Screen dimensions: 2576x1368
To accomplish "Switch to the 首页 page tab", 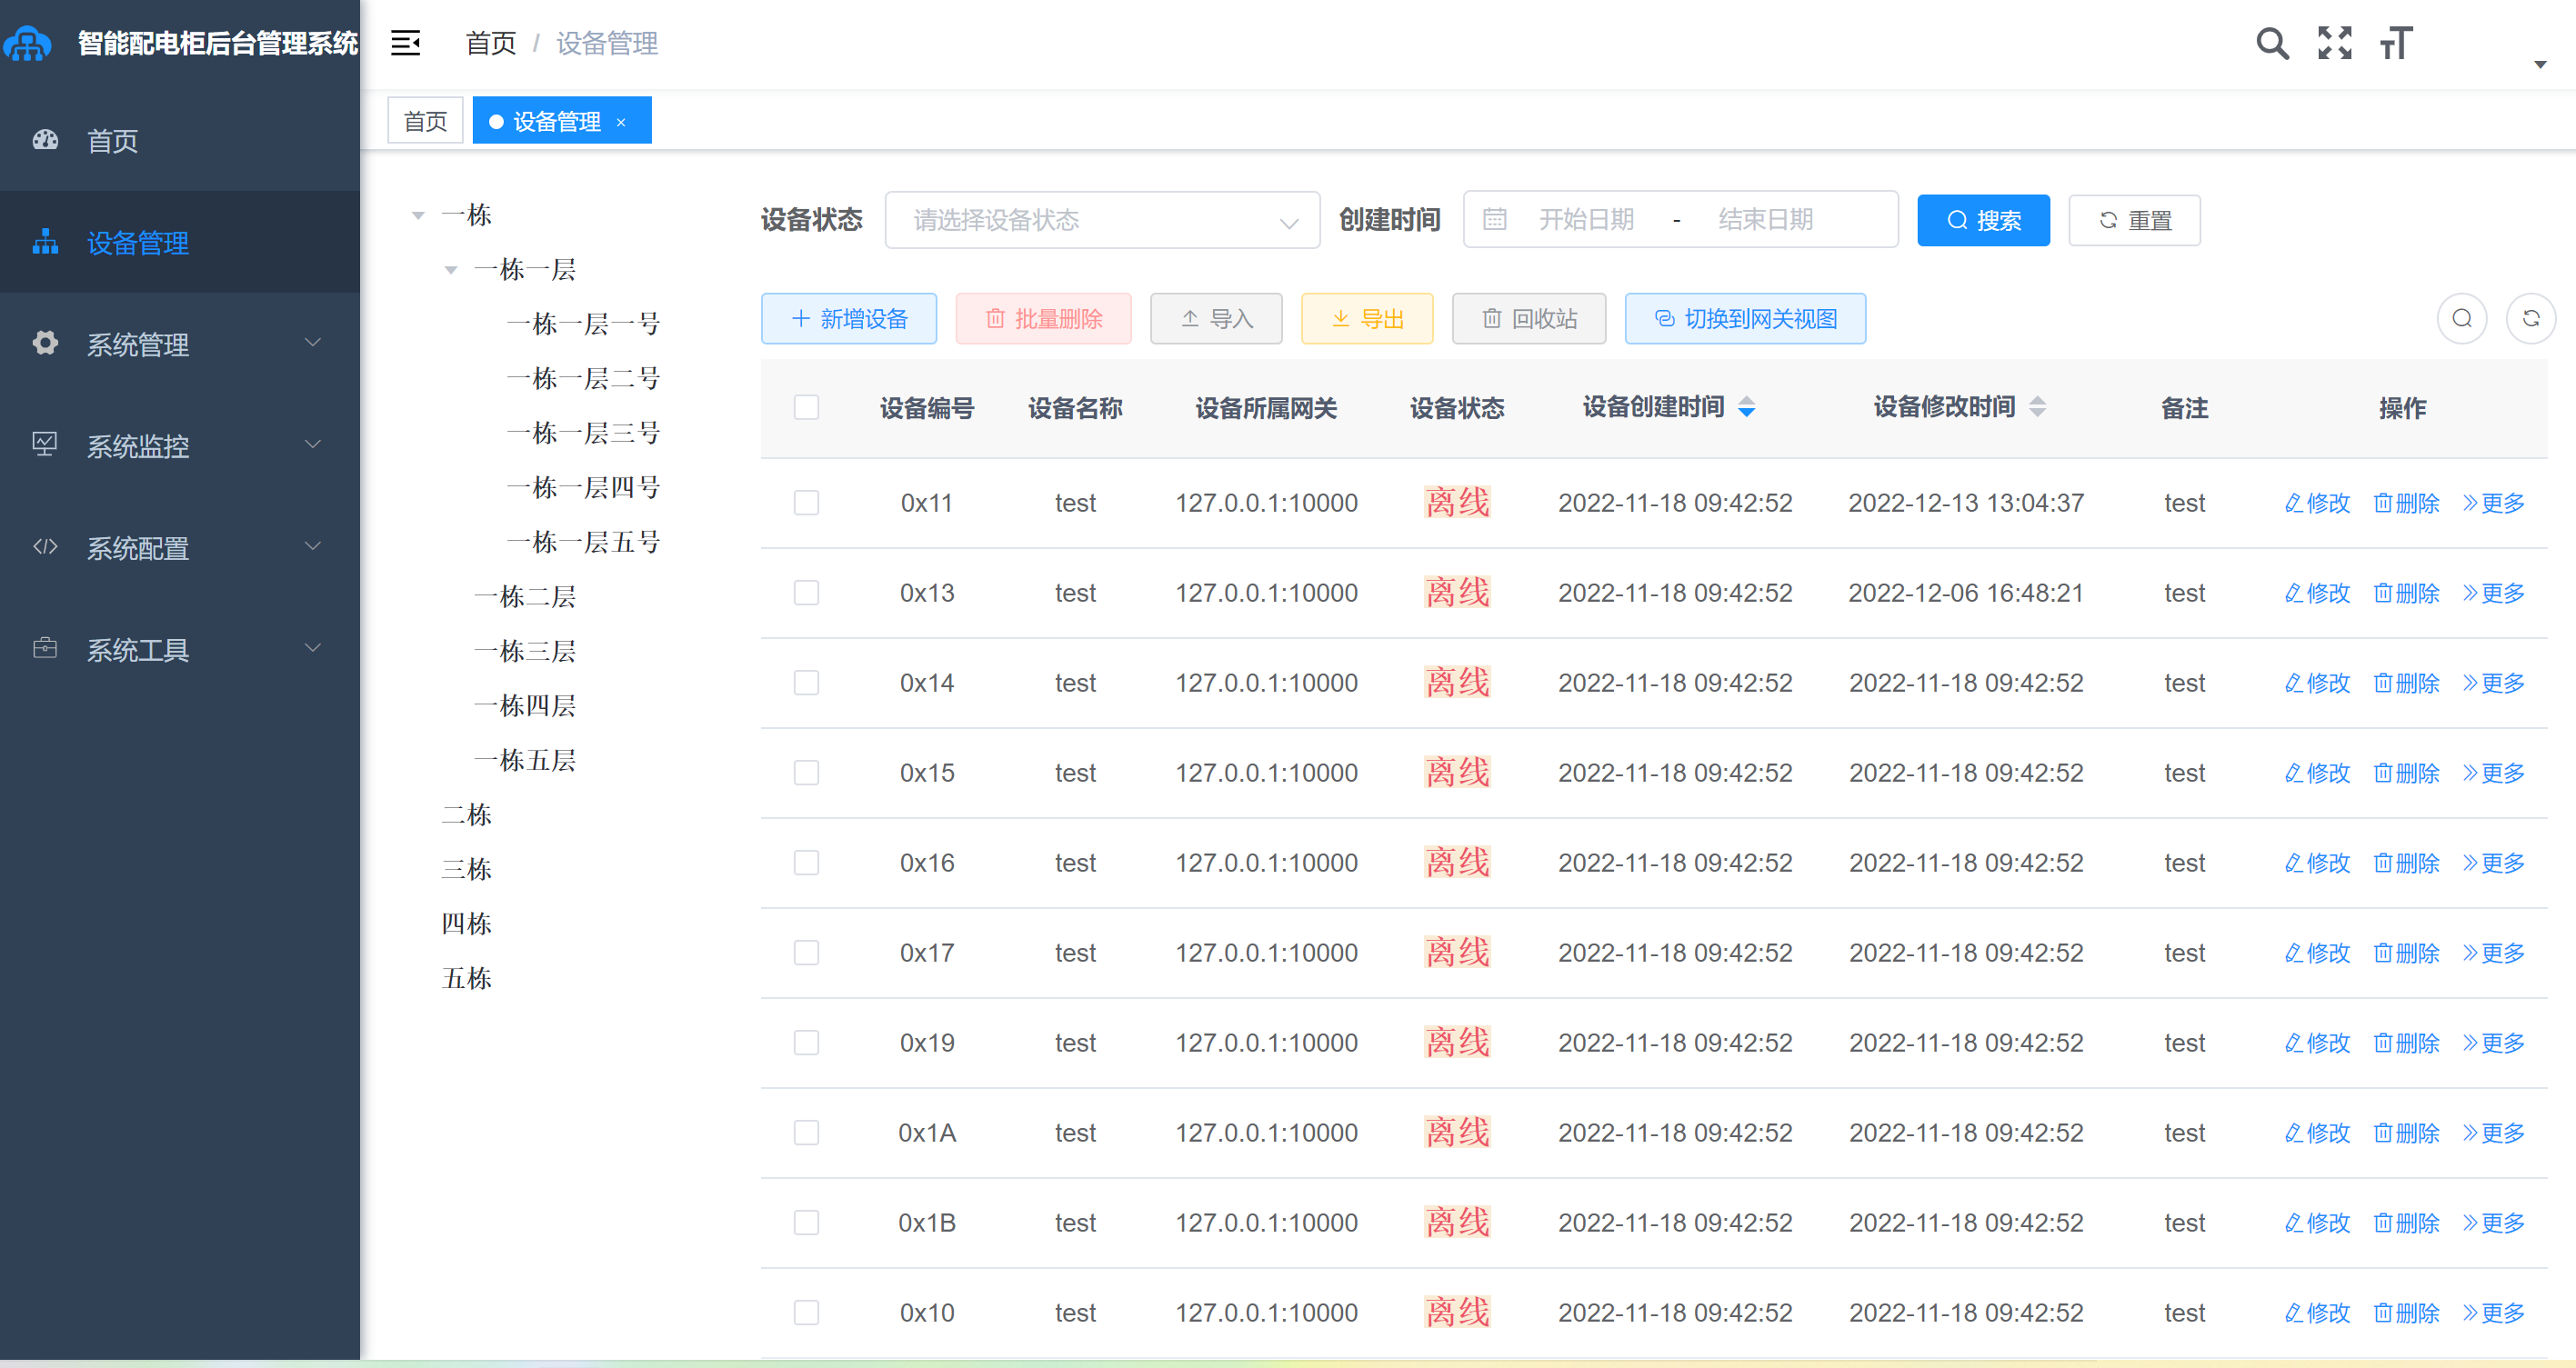I will coord(425,121).
